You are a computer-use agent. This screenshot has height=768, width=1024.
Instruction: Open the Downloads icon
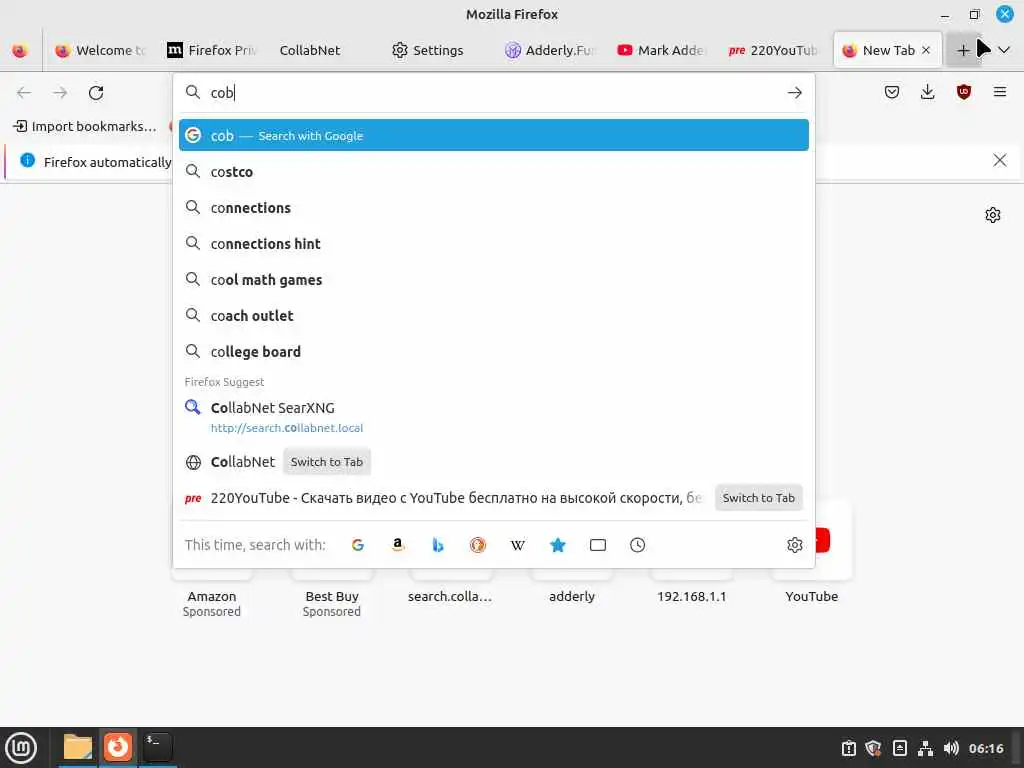[x=927, y=92]
